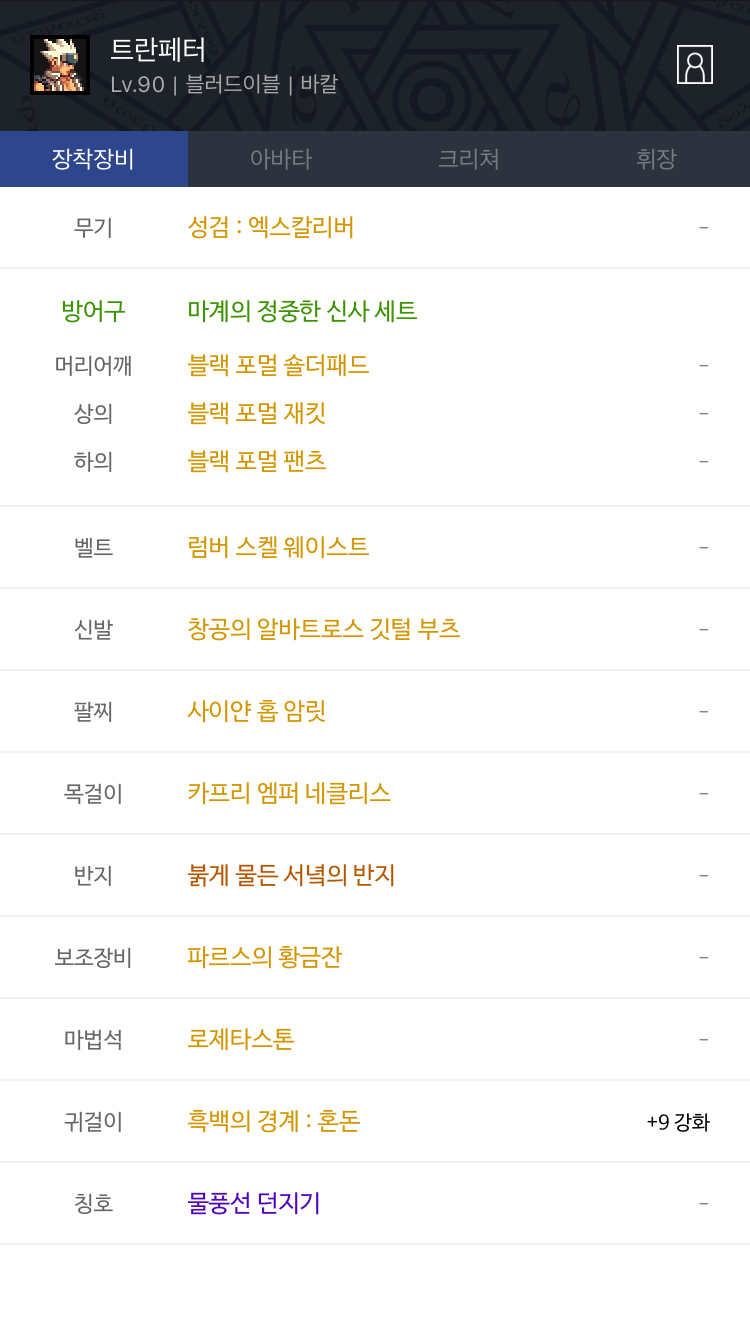Open weapon 성검 : 엑스칼리버
The height and width of the screenshot is (1334, 750).
pos(271,227)
